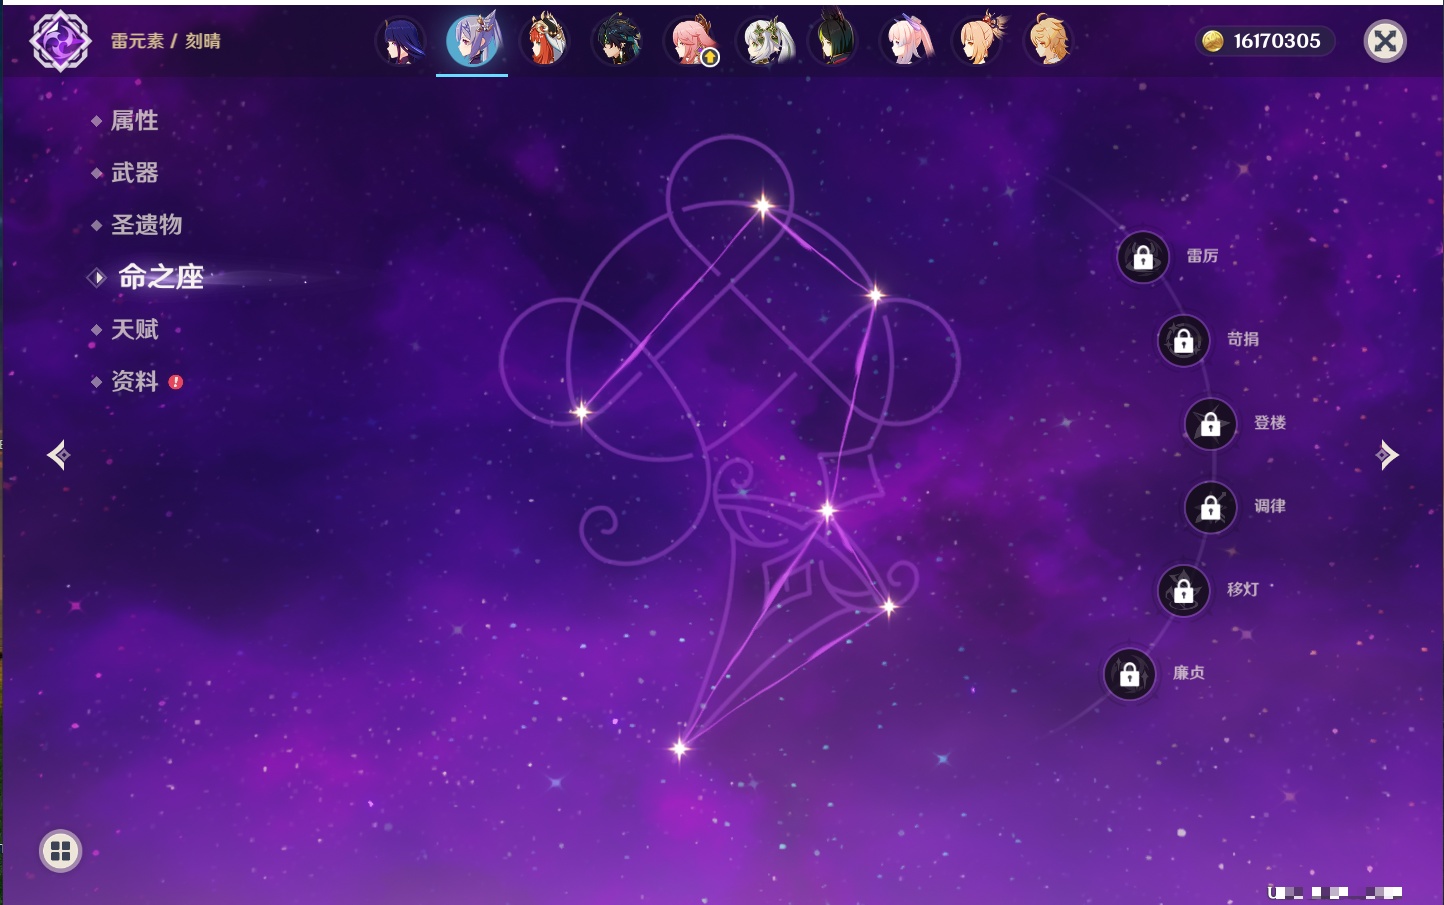Viewport: 1444px width, 905px height.
Task: Select the blond Traveler Aether avatar
Action: tap(1050, 41)
